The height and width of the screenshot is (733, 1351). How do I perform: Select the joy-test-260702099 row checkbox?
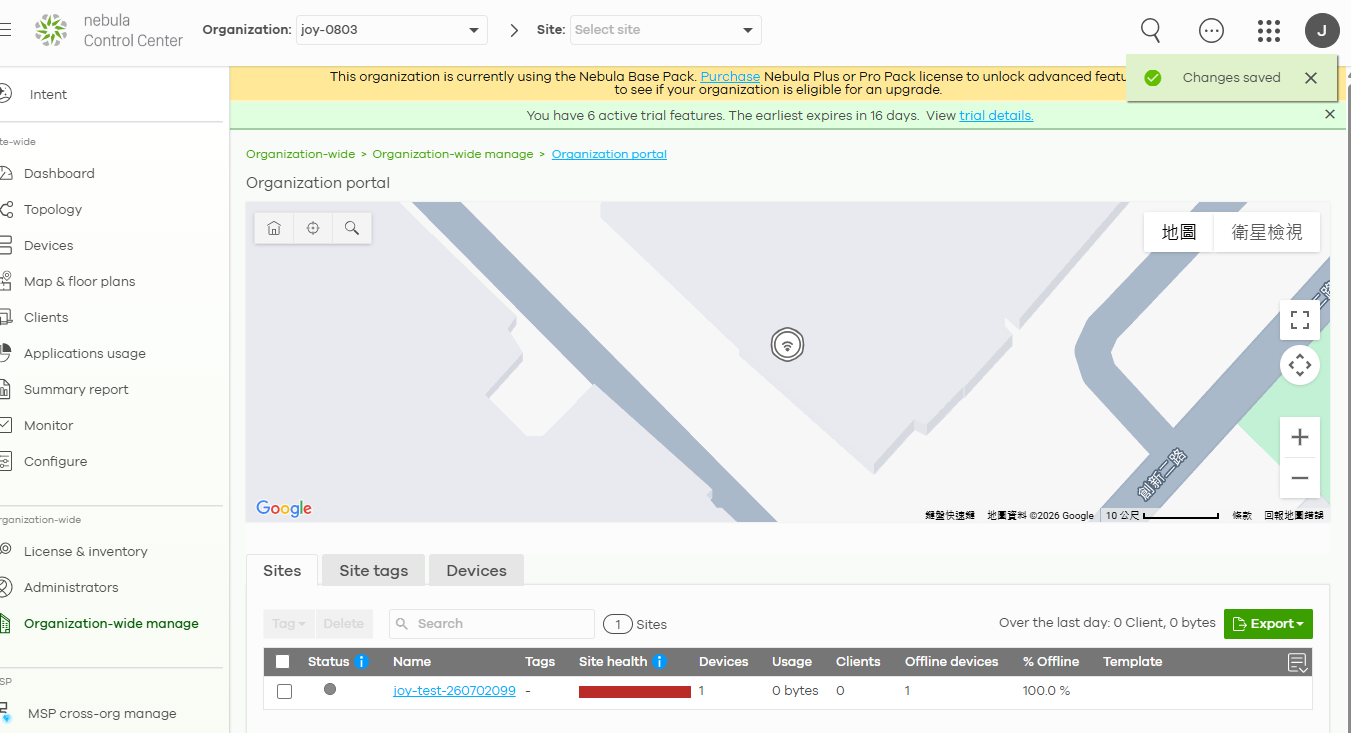(285, 691)
